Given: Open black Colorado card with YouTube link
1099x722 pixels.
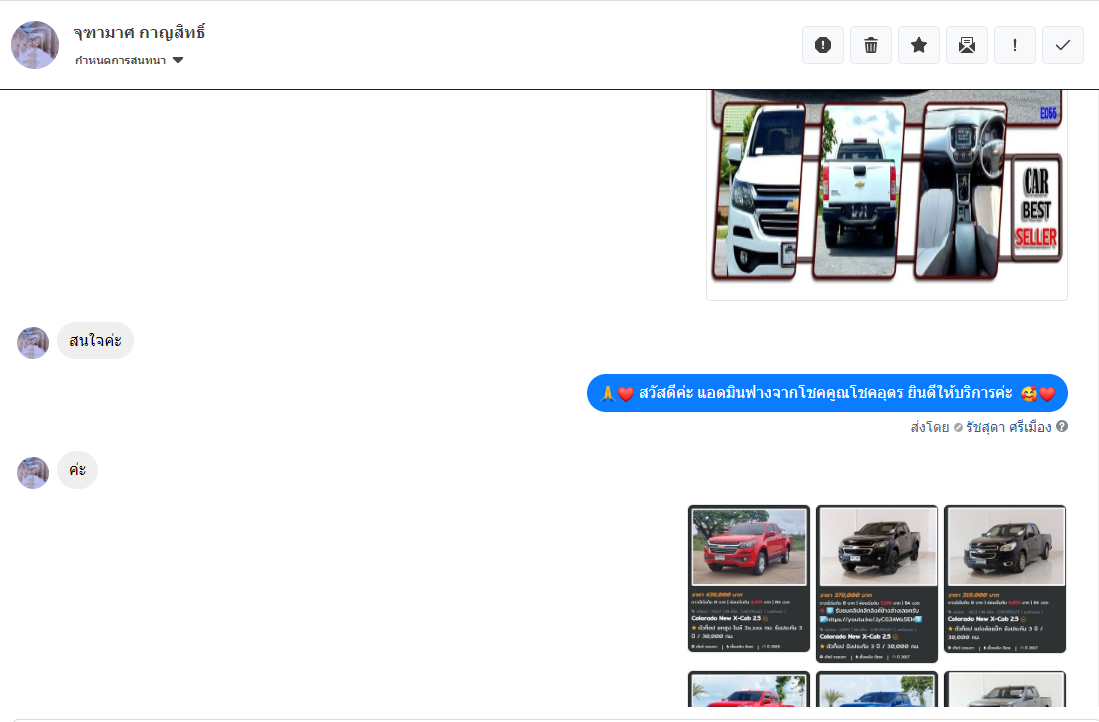Looking at the screenshot, I should (877, 584).
